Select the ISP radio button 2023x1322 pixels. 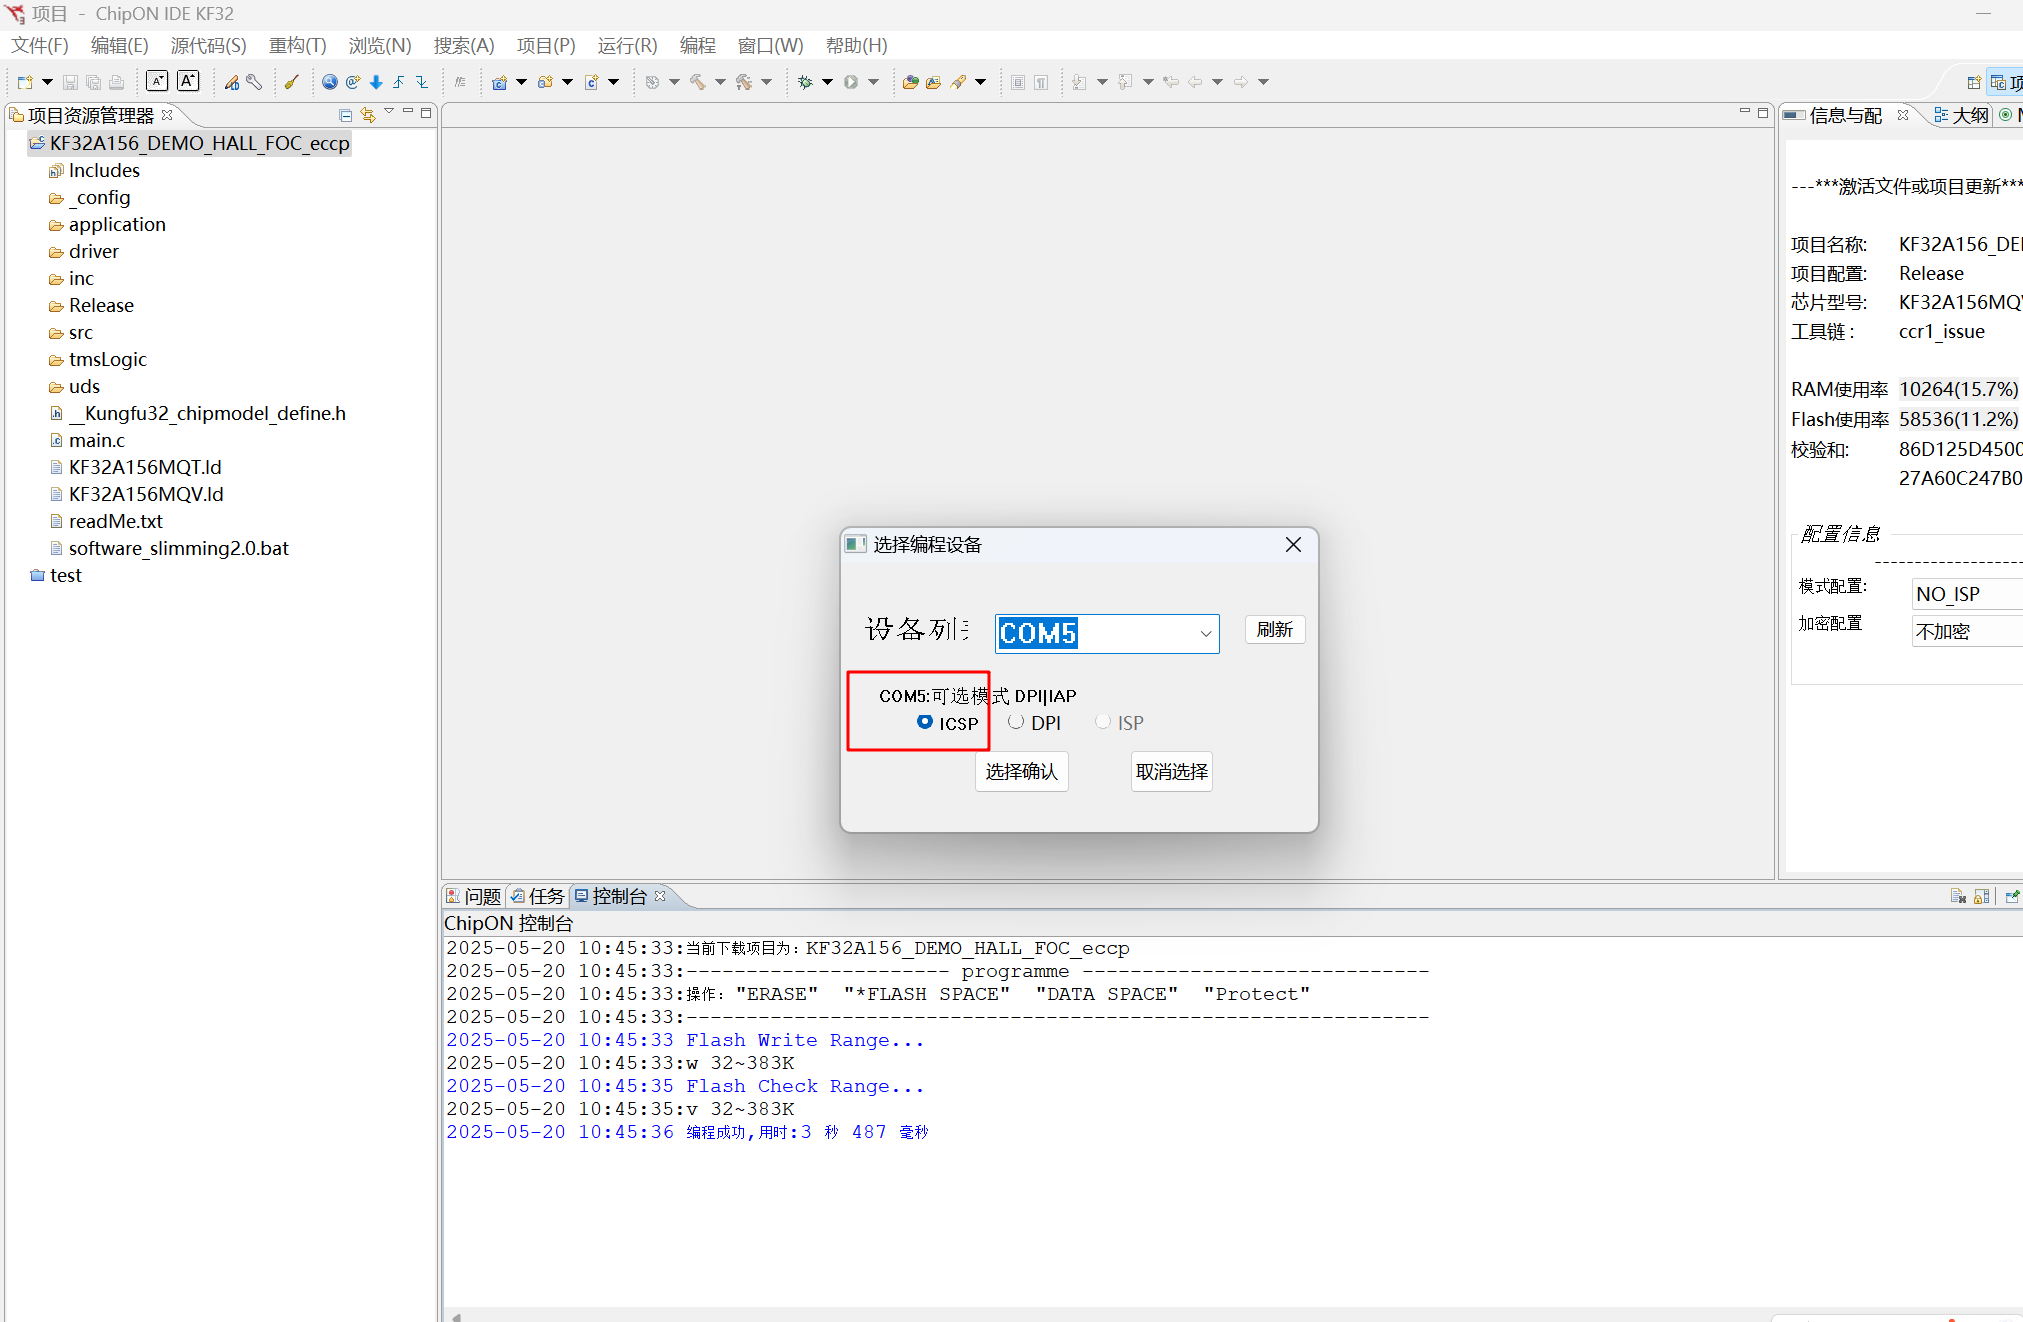click(x=1103, y=722)
